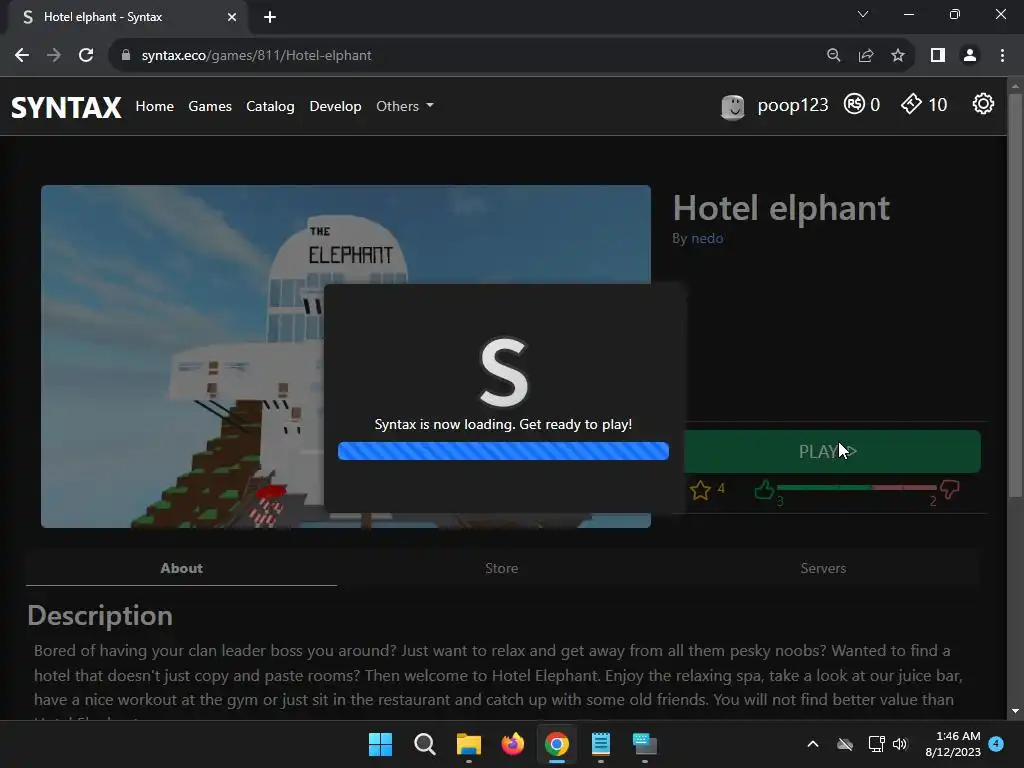Select the Hotel elphant - Syntax tab

click(127, 17)
